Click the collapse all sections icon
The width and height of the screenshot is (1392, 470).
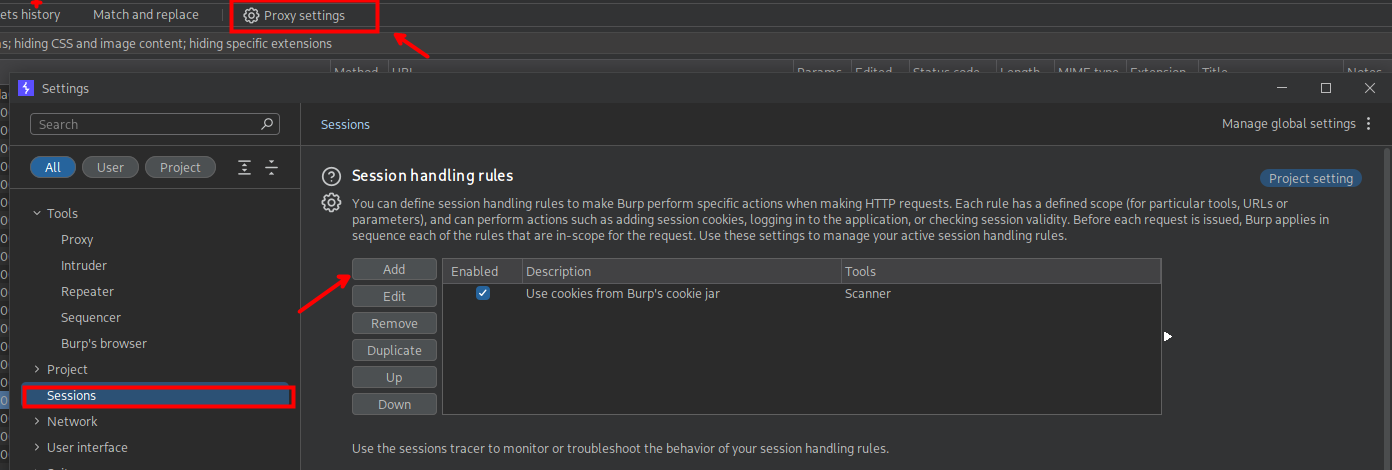tap(271, 168)
